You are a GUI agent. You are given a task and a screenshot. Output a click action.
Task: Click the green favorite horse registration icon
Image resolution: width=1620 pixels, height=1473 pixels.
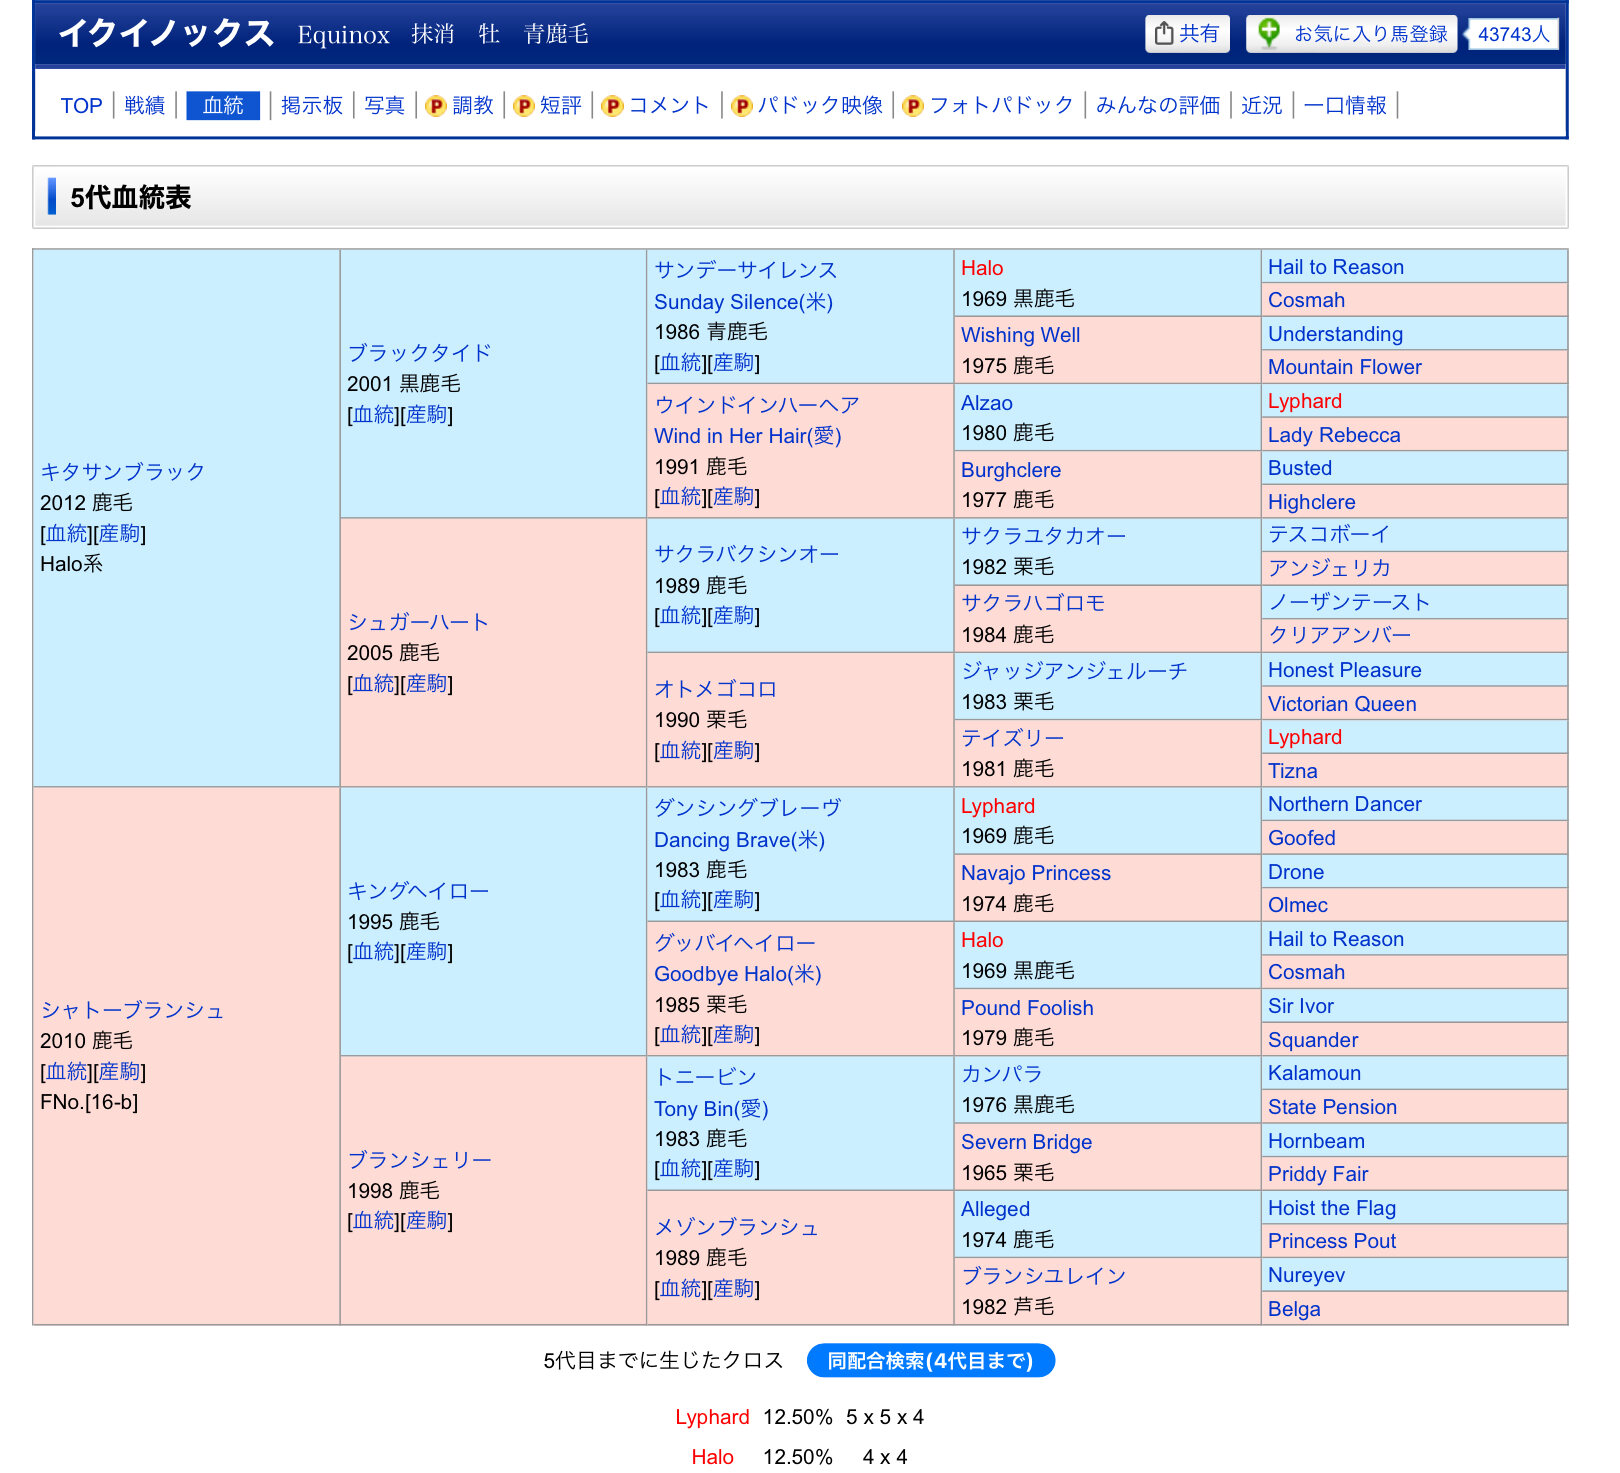point(1269,33)
